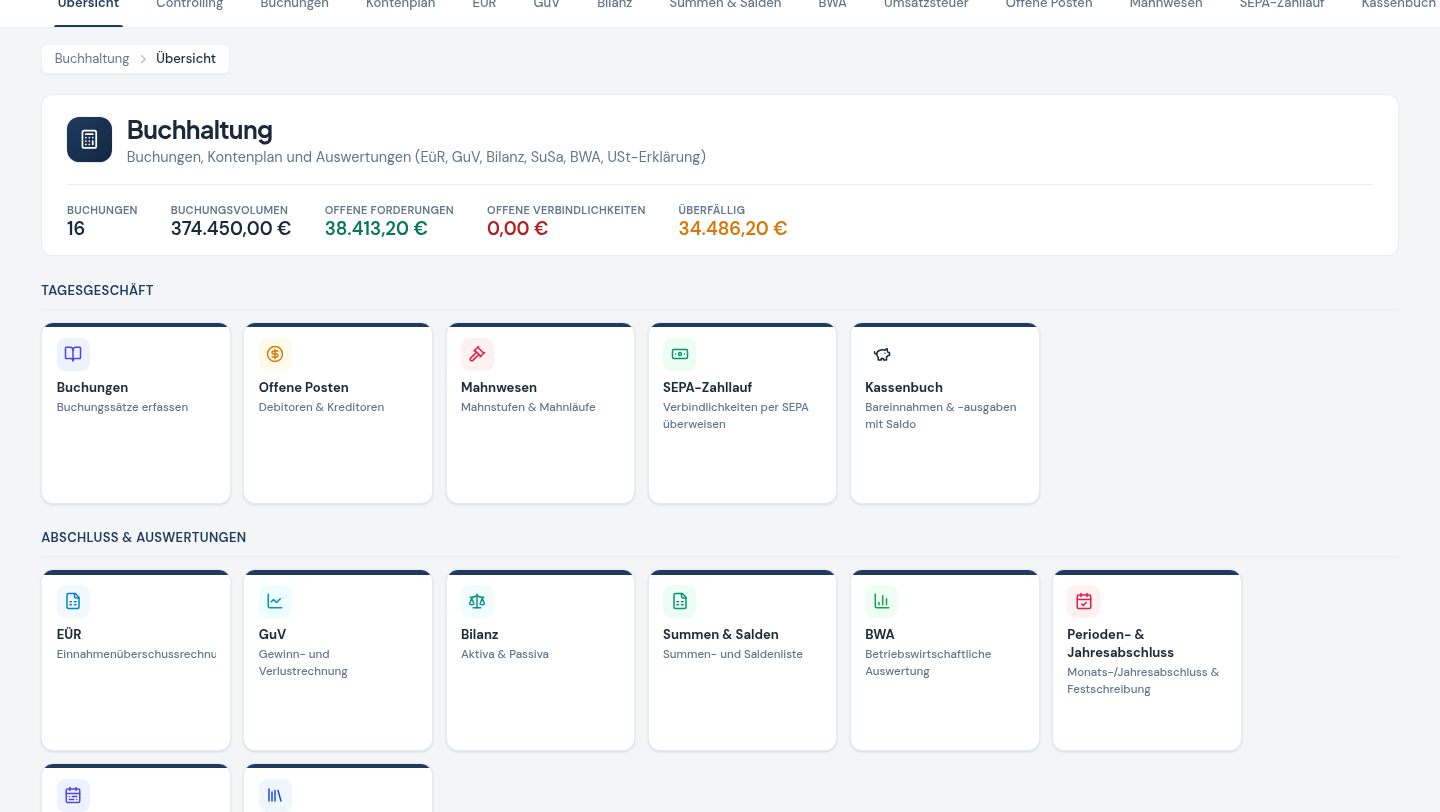Open Summen & Salden via its sheet icon
This screenshot has height=812, width=1440.
click(x=679, y=601)
